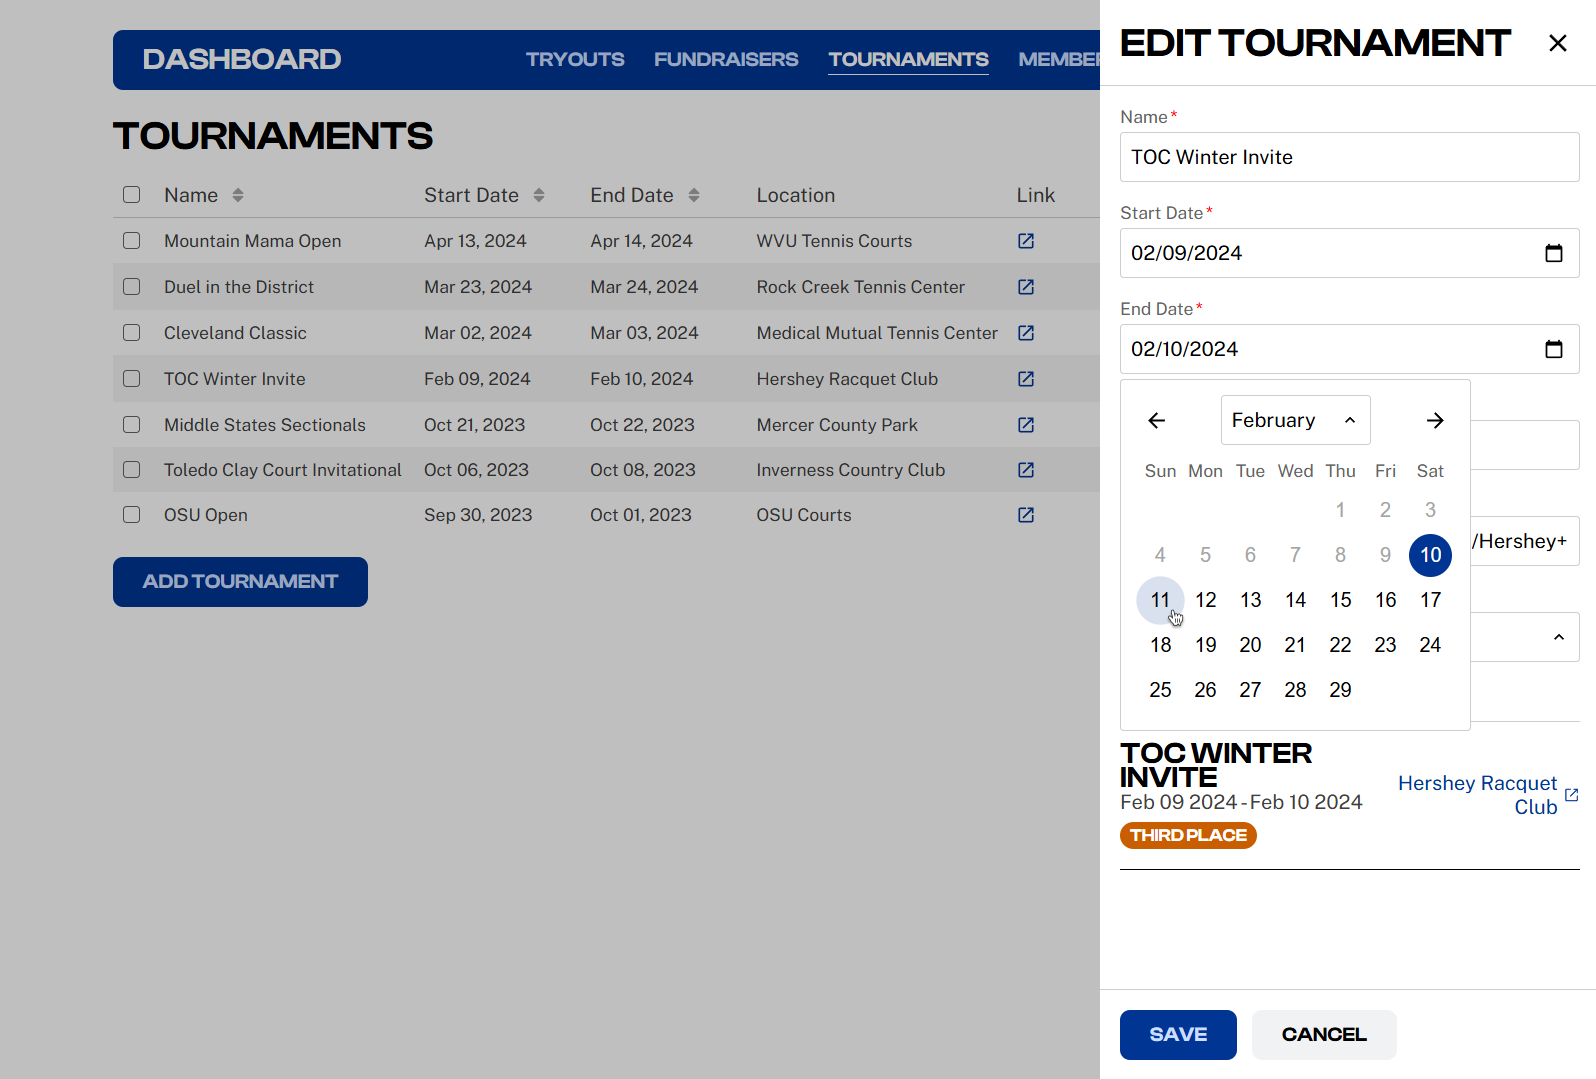Choose February 24 in the calendar

point(1430,645)
